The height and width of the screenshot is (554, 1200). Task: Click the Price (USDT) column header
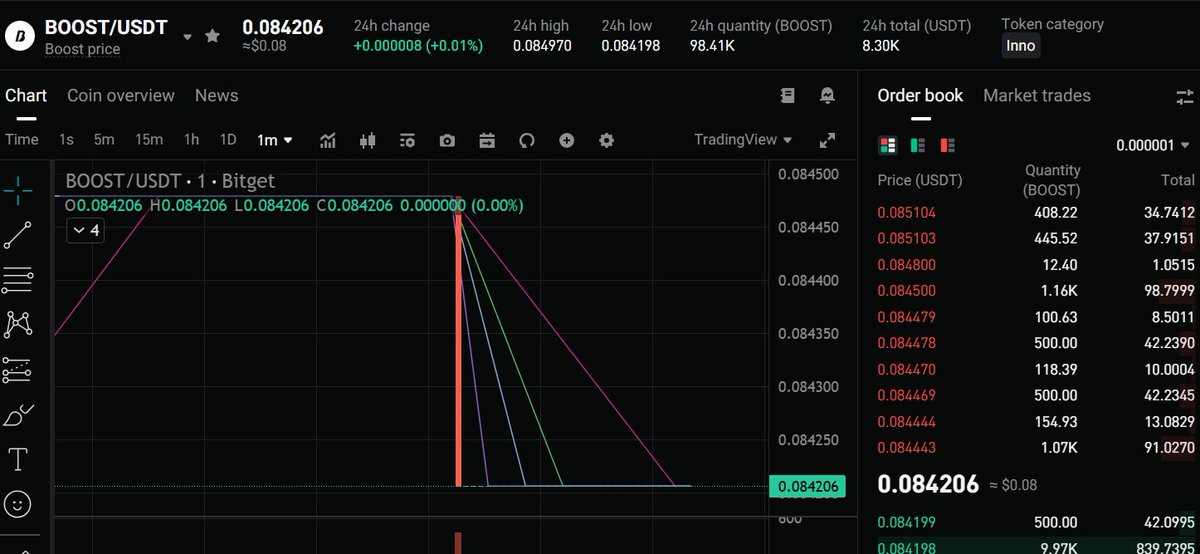(919, 180)
